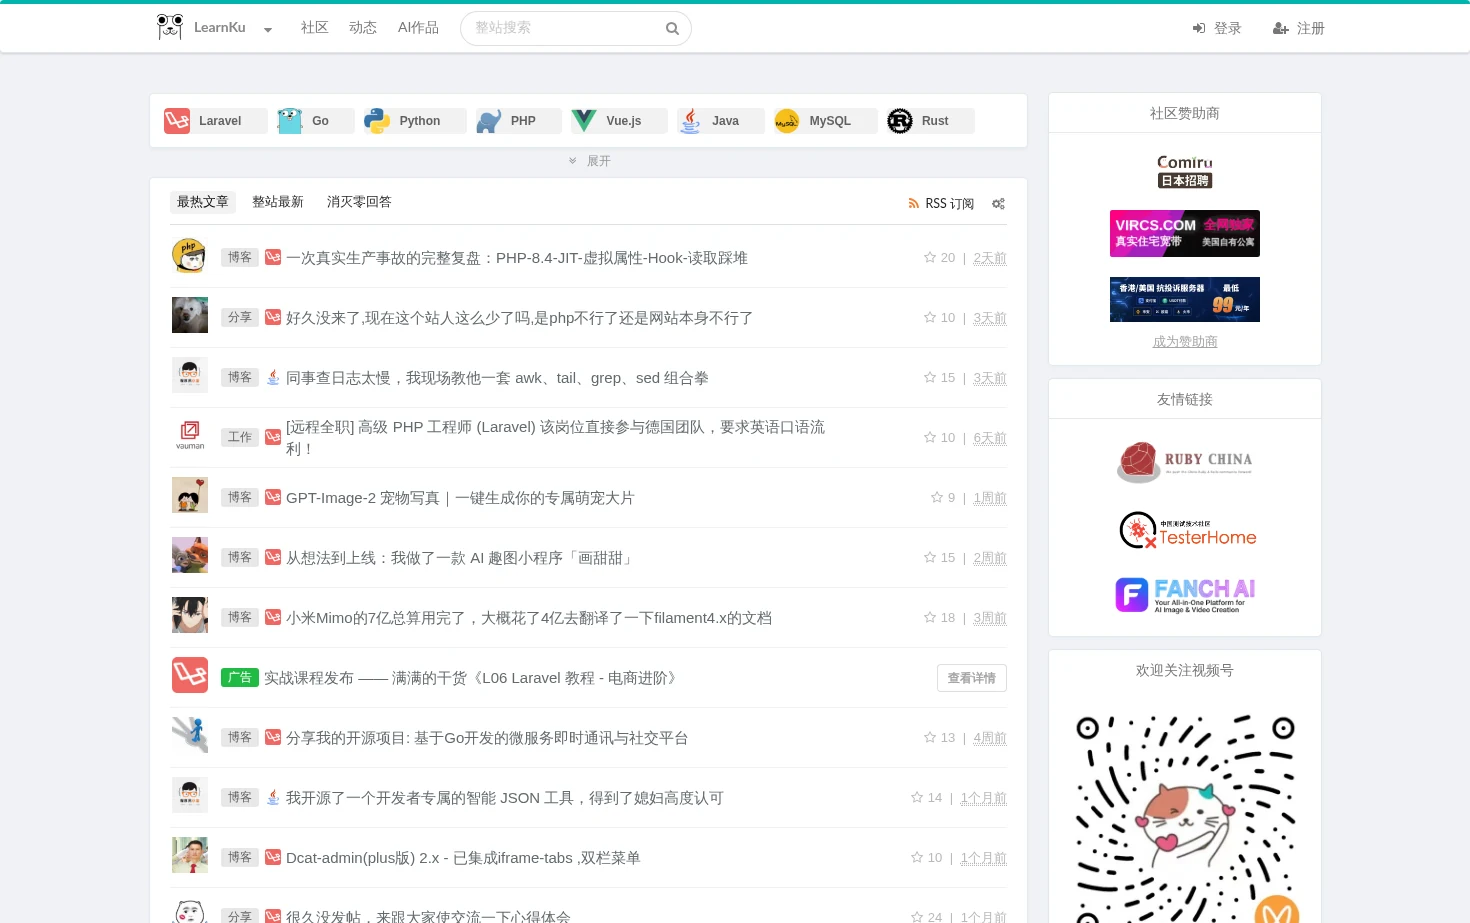Select the 整站最新 tab
This screenshot has width=1470, height=923.
[x=278, y=202]
